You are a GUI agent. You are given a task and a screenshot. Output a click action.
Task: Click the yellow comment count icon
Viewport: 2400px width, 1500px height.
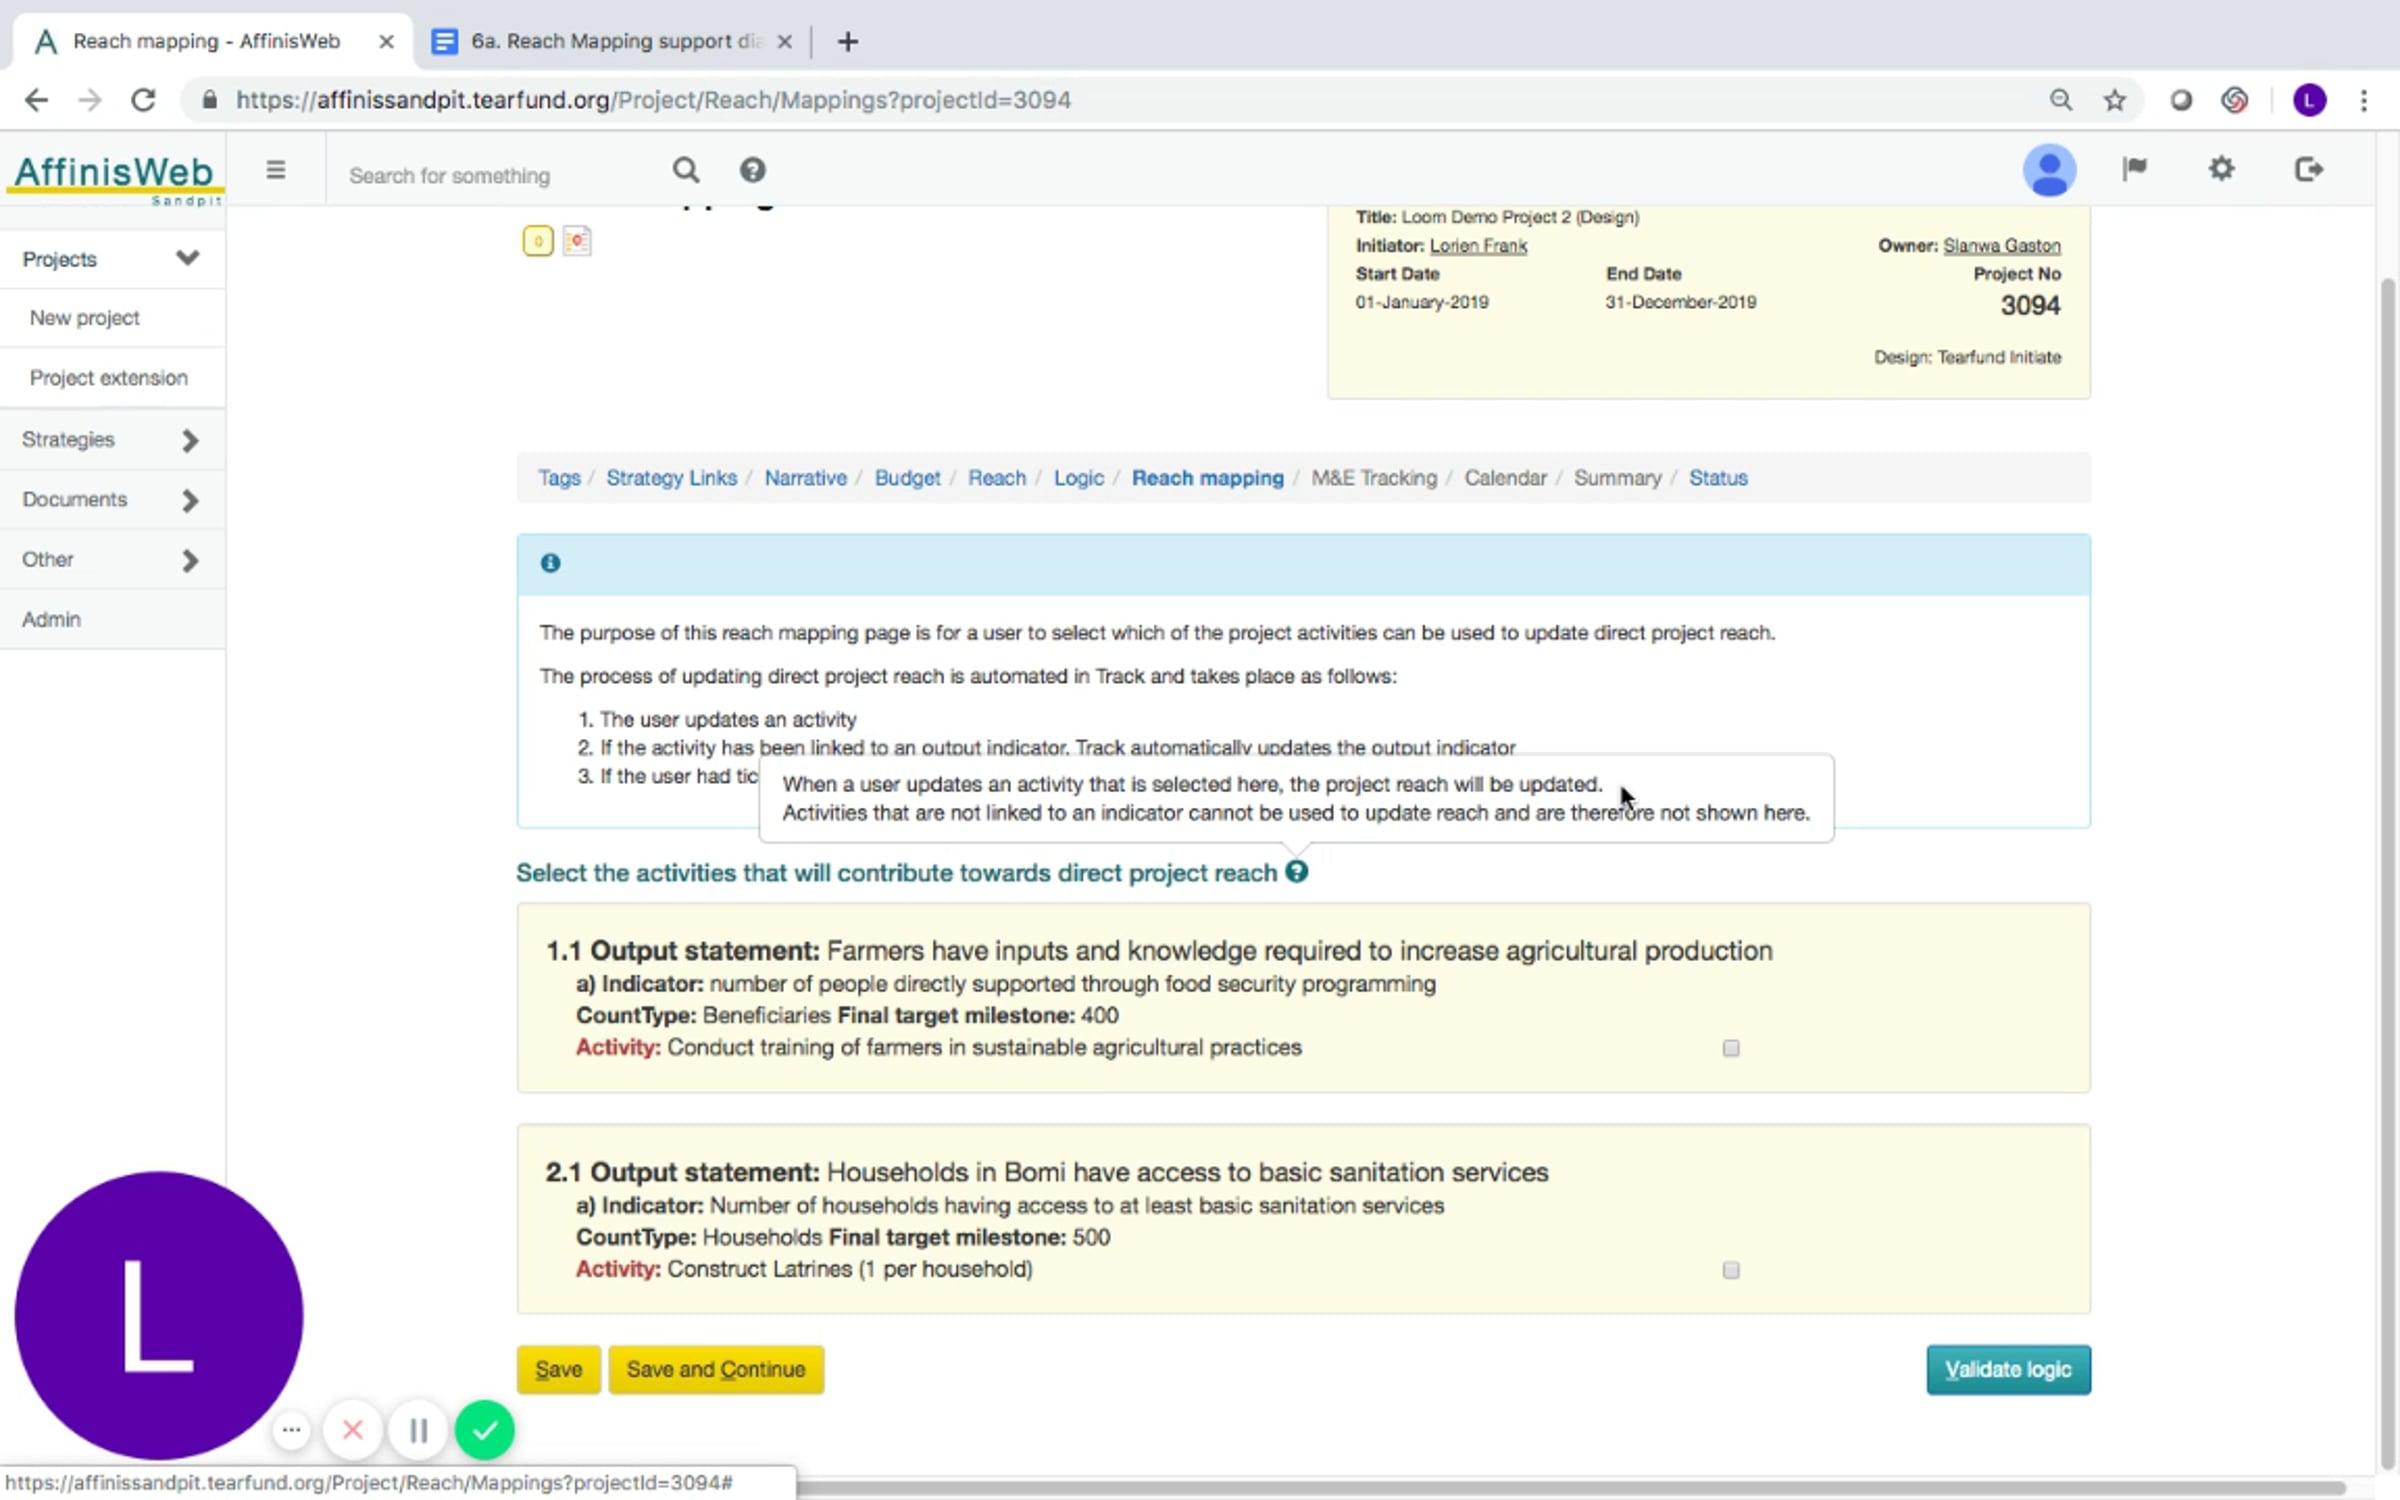tap(538, 241)
